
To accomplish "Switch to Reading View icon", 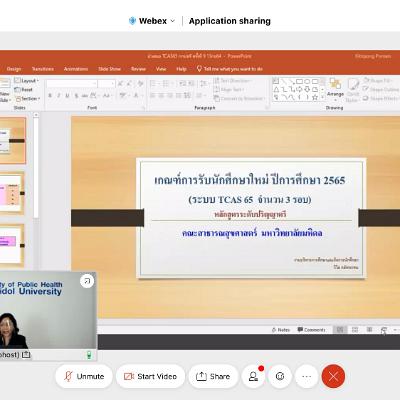I will 369,330.
